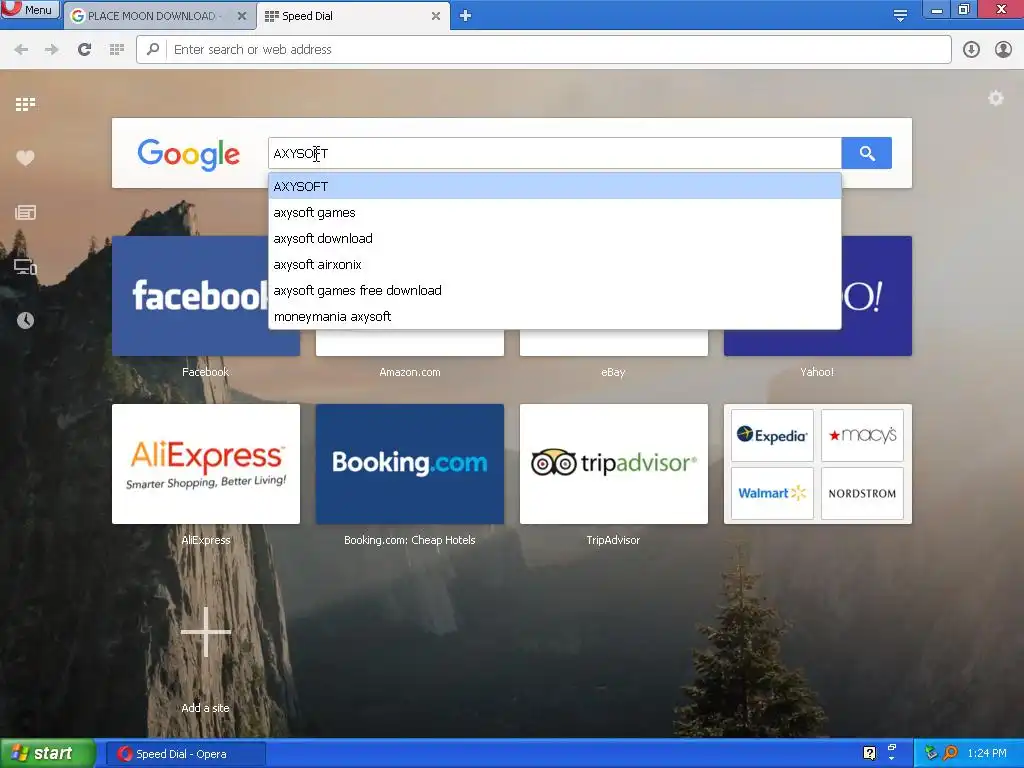Click the Add a site plus tile
Viewport: 1024px width, 768px height.
click(206, 632)
